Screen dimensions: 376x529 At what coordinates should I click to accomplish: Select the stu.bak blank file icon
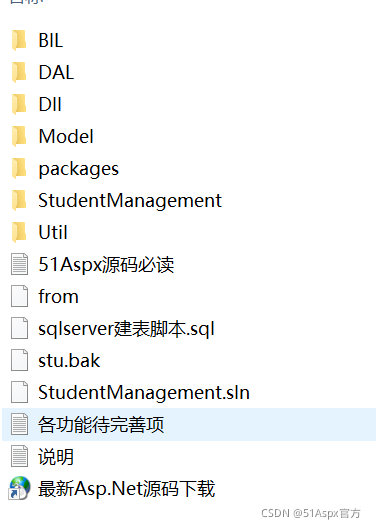20,360
